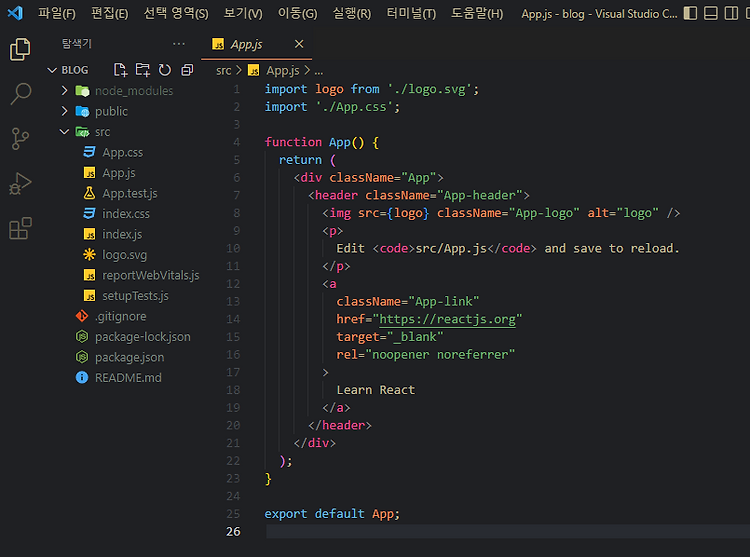Toggle primary sidebar layout icon
This screenshot has height=557, width=750.
[690, 13]
